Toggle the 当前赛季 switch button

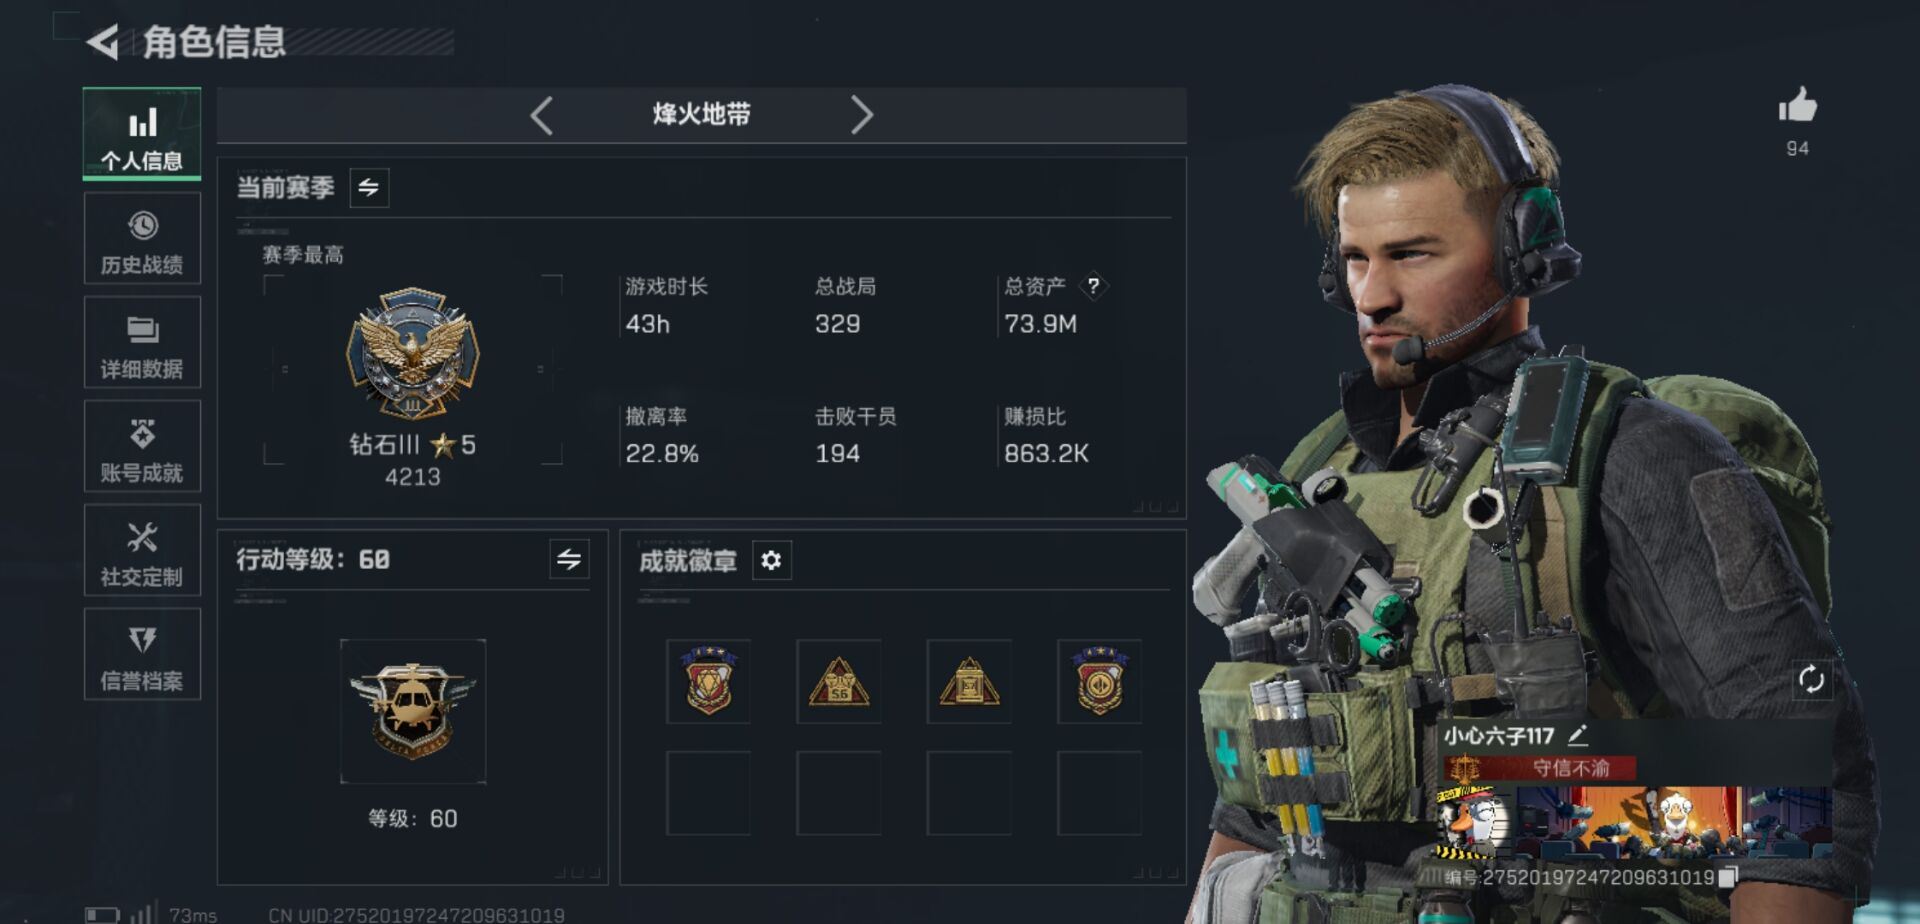(369, 187)
